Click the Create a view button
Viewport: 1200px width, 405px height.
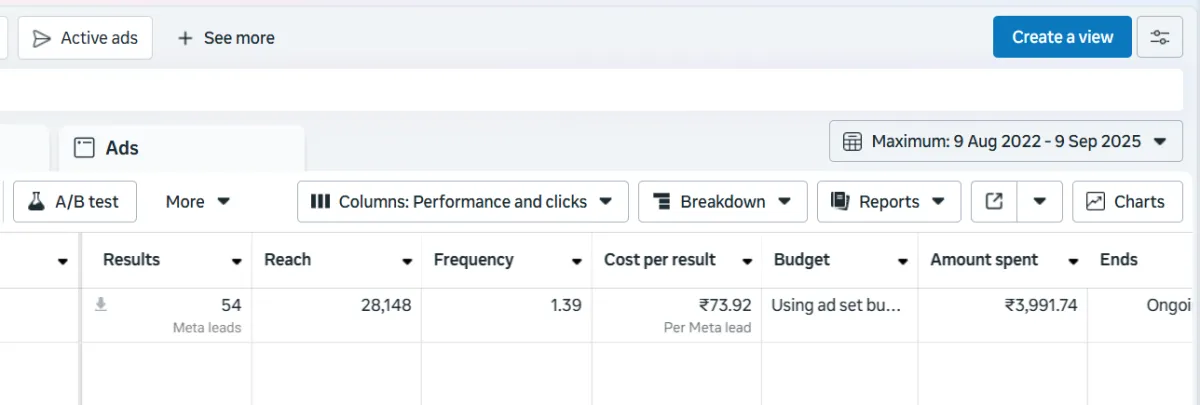pos(1062,37)
